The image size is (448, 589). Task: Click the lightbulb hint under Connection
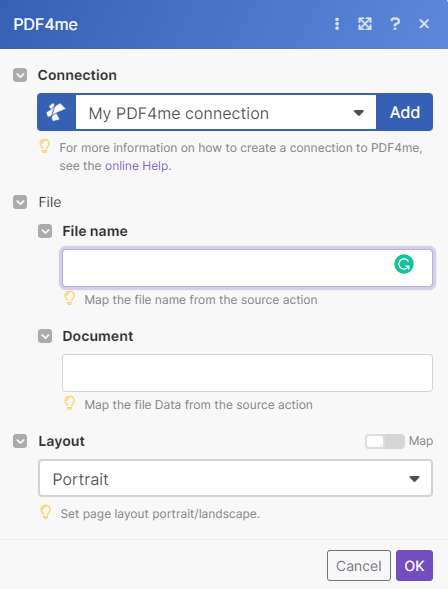point(45,146)
